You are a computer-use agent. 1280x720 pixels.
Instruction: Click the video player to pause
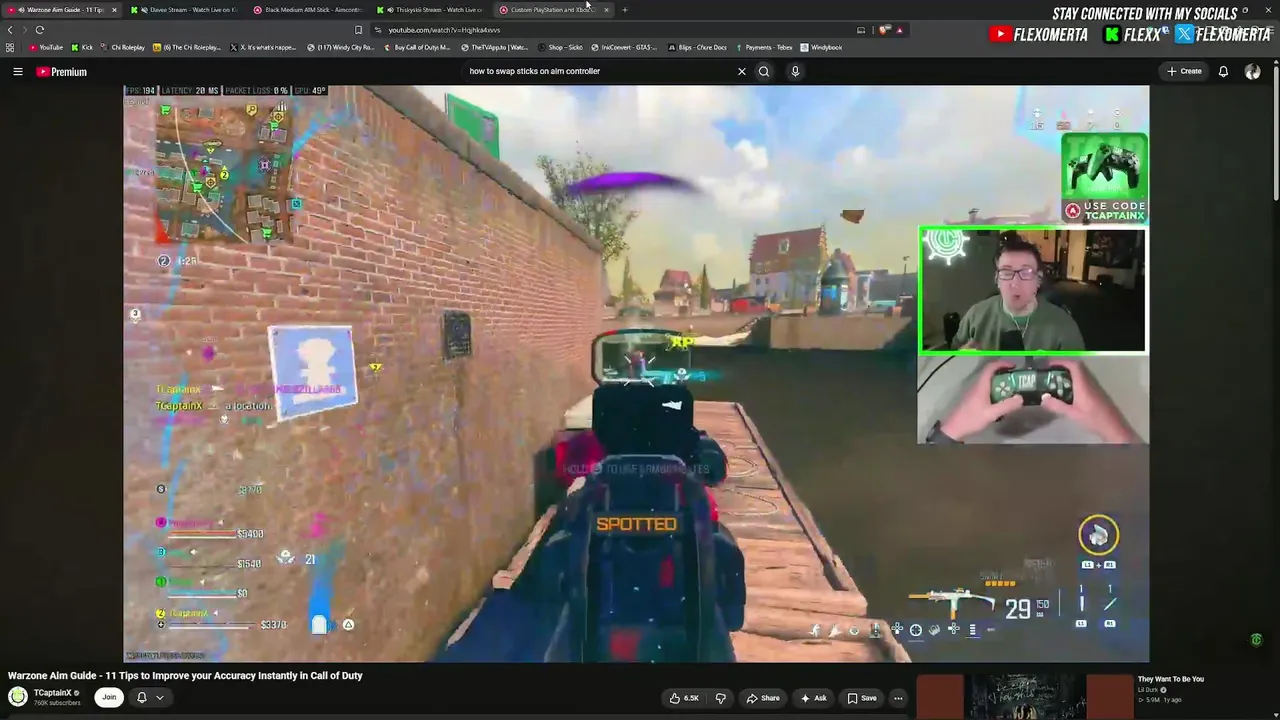636,373
